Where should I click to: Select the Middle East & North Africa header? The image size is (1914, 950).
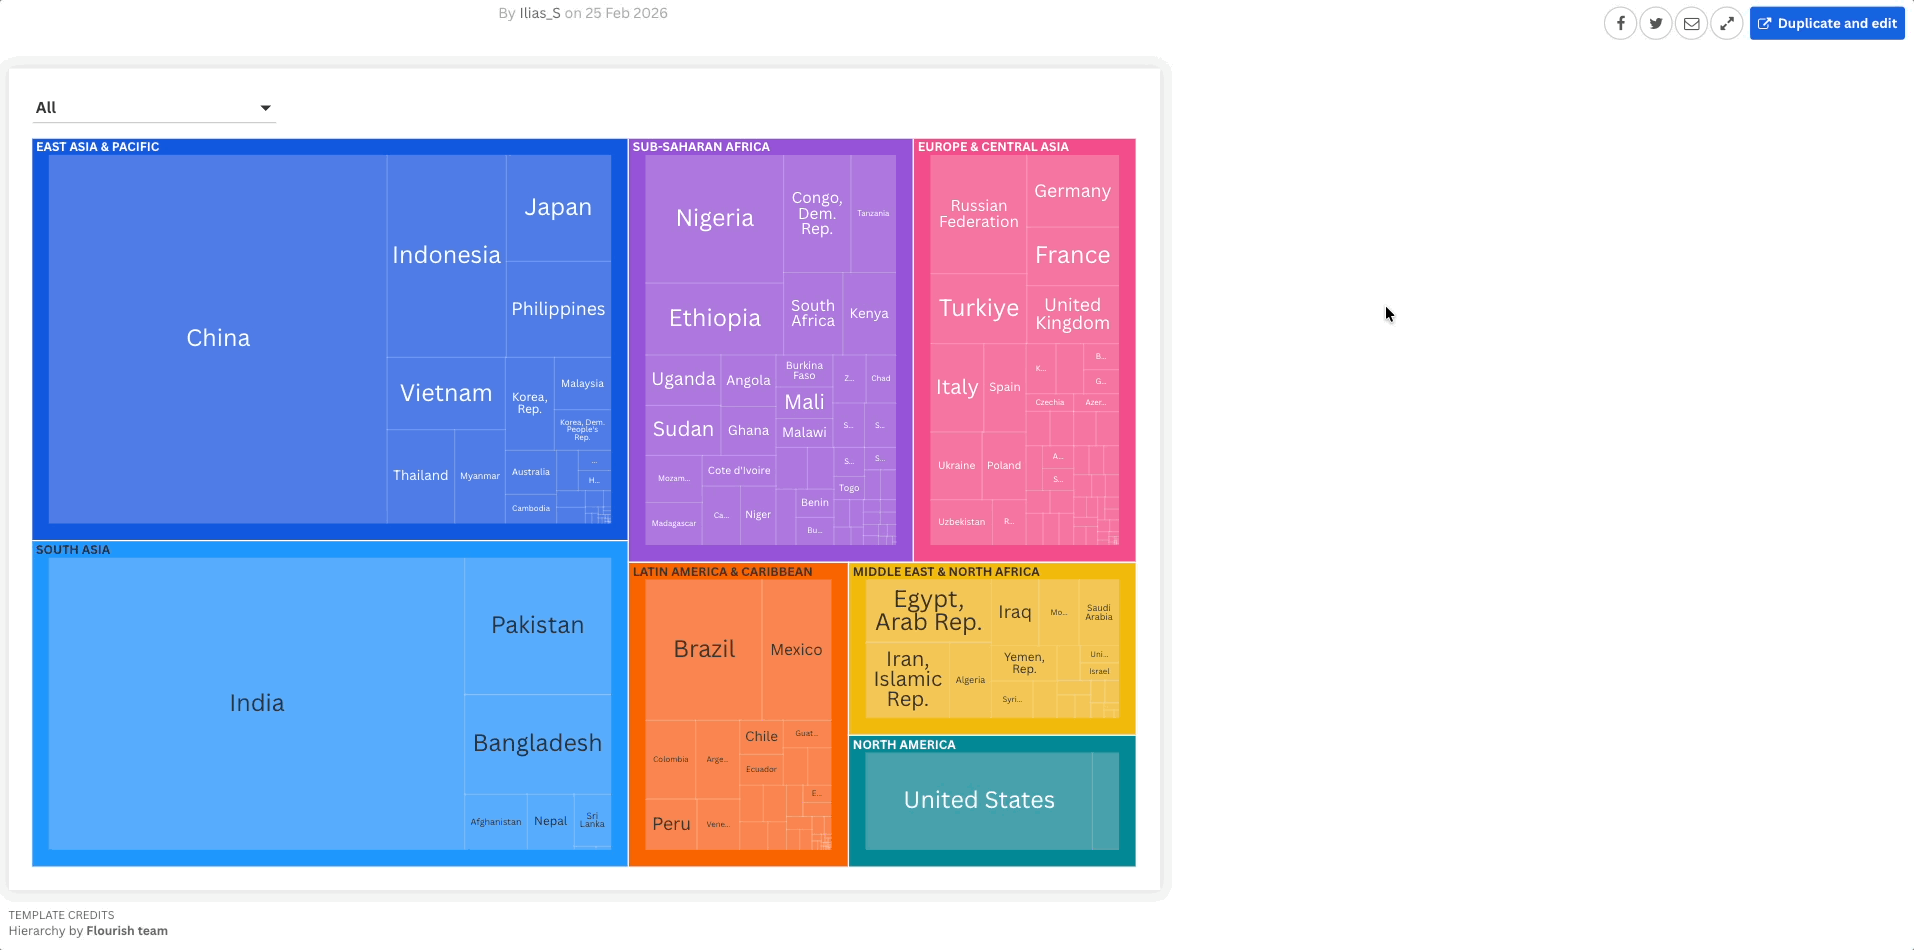[945, 572]
